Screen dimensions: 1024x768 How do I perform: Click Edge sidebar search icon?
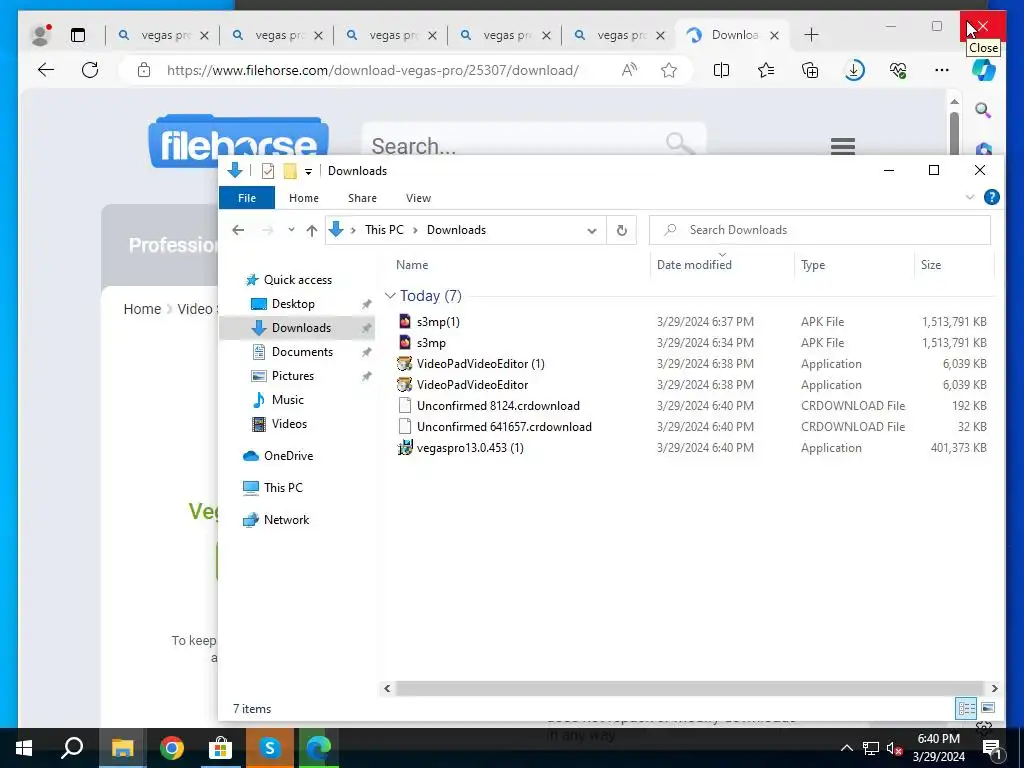[x=983, y=110]
